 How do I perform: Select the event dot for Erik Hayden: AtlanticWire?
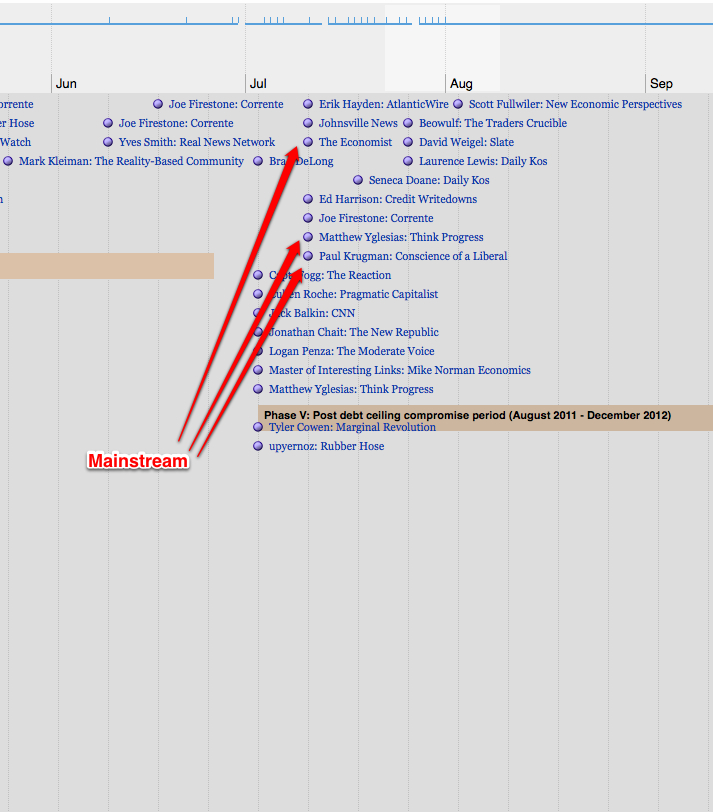pyautogui.click(x=308, y=104)
